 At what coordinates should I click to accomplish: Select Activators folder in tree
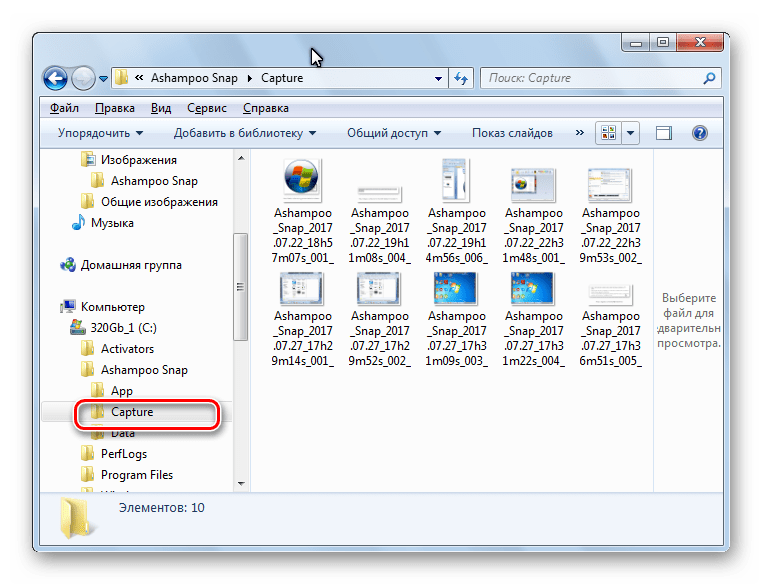point(127,349)
